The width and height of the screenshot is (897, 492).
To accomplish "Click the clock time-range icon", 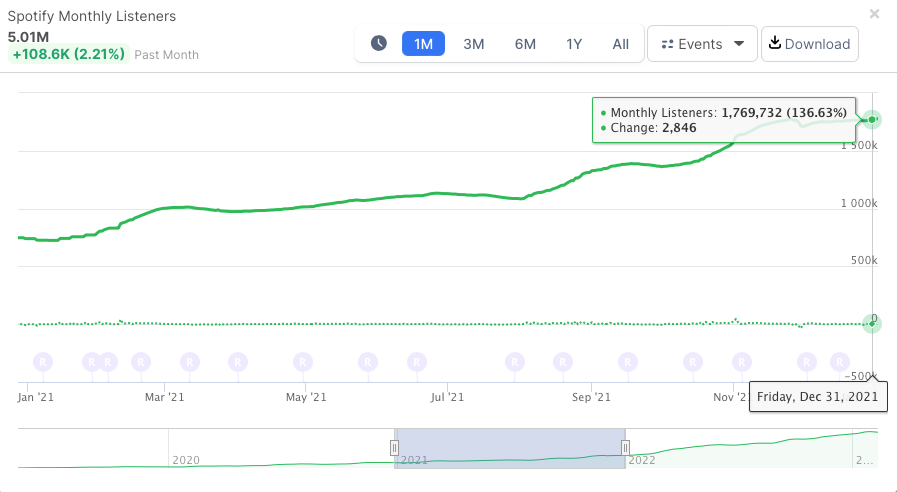I will pyautogui.click(x=379, y=43).
